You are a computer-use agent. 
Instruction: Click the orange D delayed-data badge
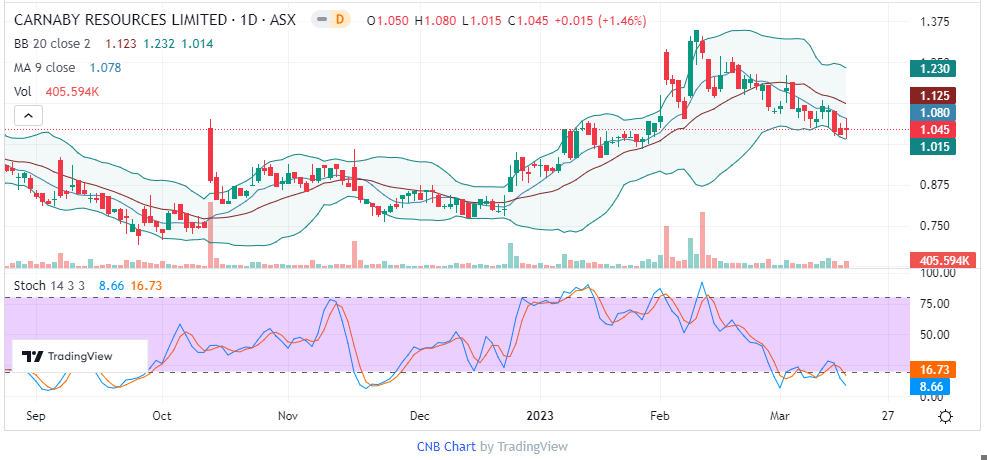click(x=339, y=20)
